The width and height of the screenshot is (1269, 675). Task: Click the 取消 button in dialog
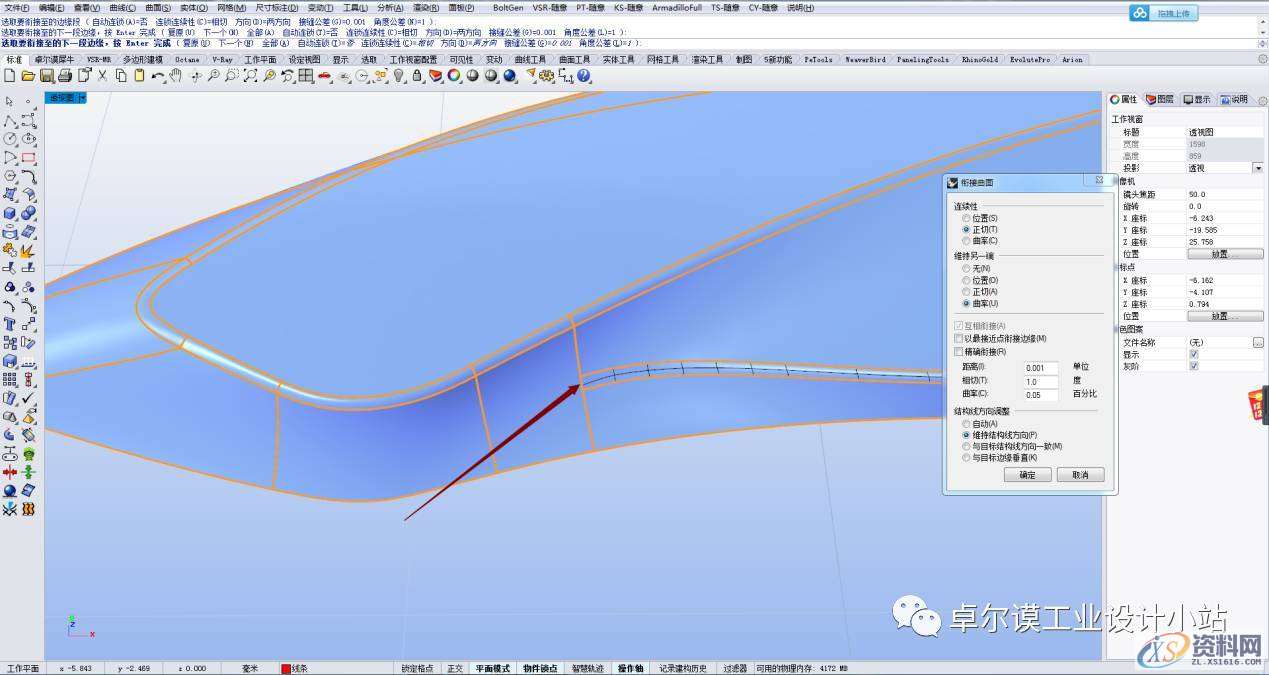(1079, 475)
